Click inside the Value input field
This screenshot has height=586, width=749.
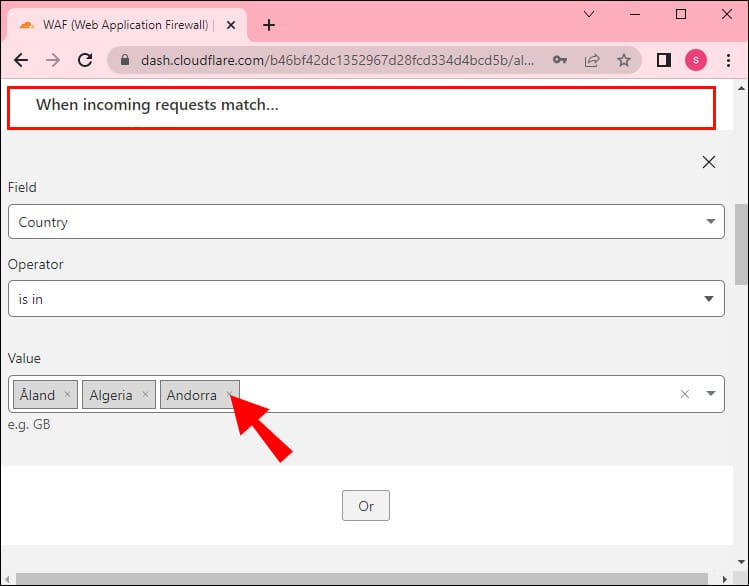[450, 394]
